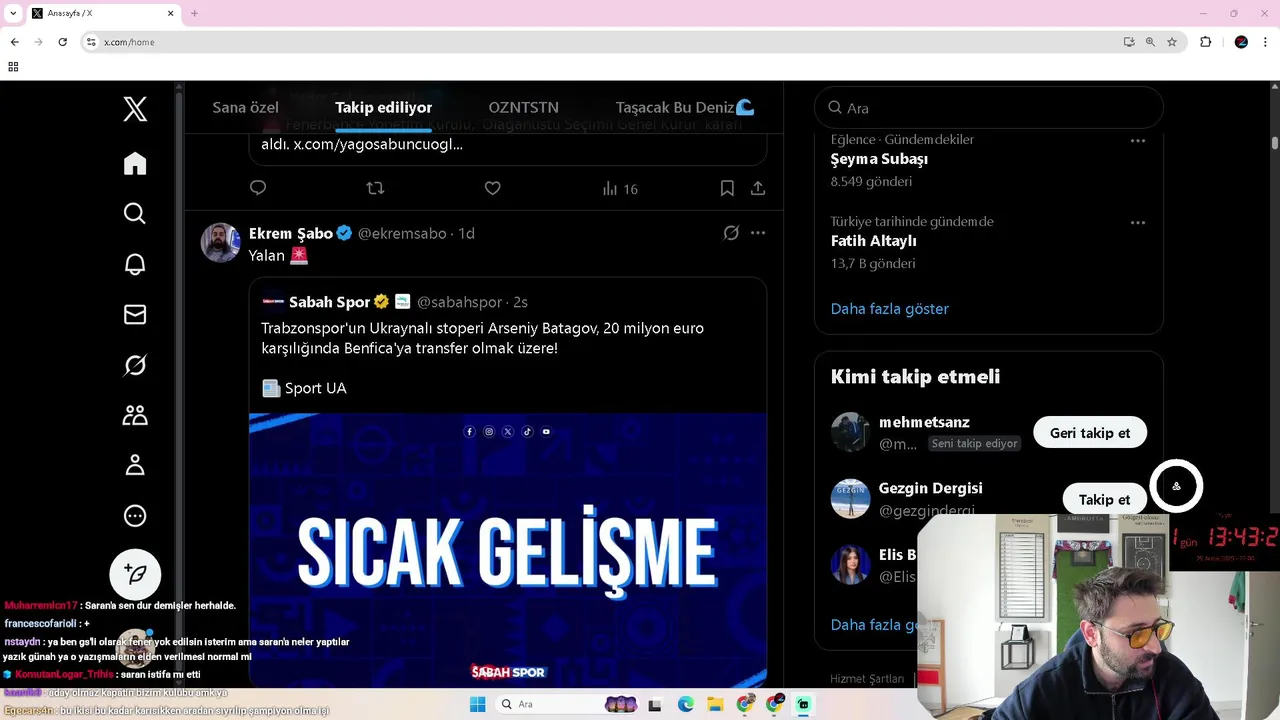Open Messages envelope in sidebar
Image resolution: width=1280 pixels, height=720 pixels.
[135, 315]
